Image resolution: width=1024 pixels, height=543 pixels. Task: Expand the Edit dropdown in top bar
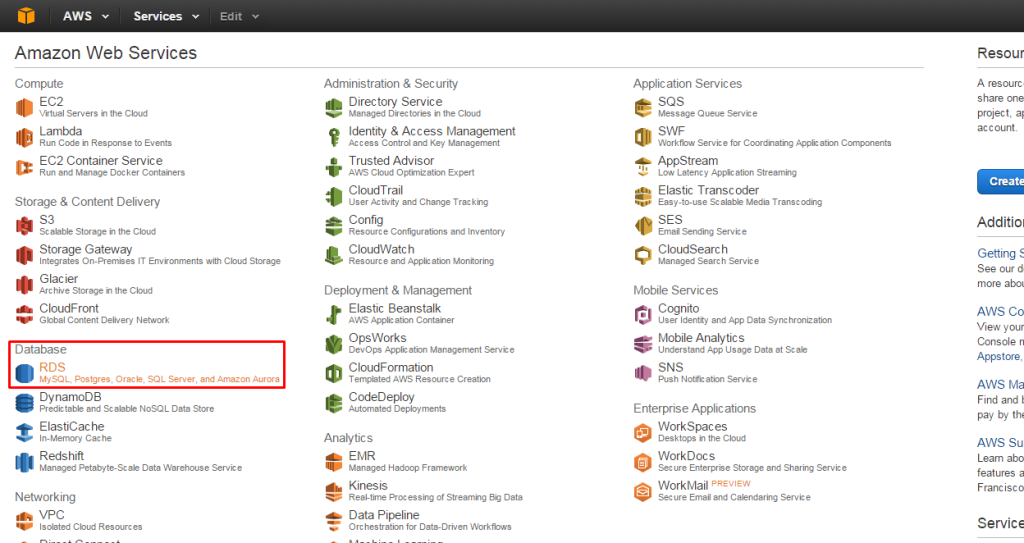click(x=239, y=16)
